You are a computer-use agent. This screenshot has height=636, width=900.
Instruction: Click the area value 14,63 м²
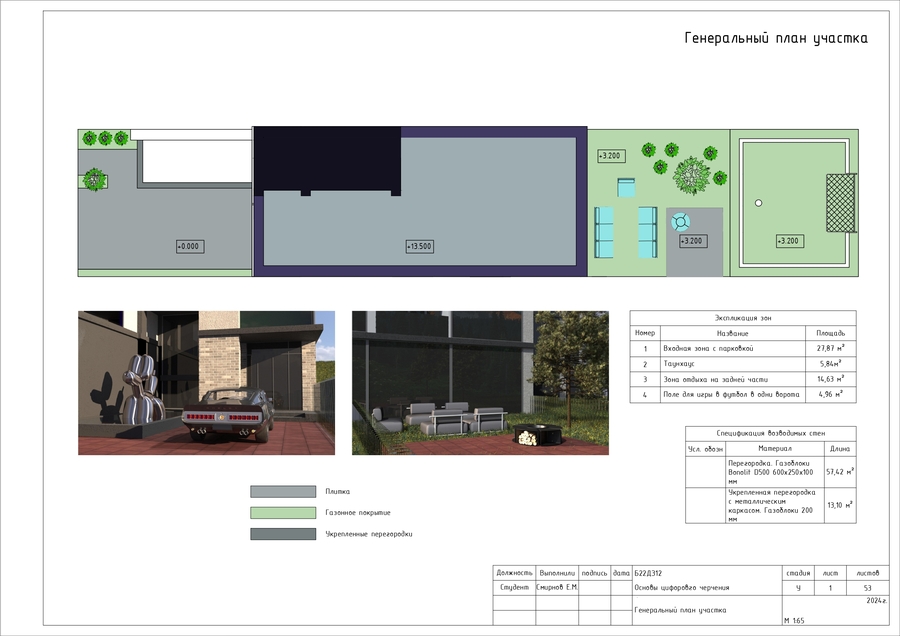click(x=831, y=379)
